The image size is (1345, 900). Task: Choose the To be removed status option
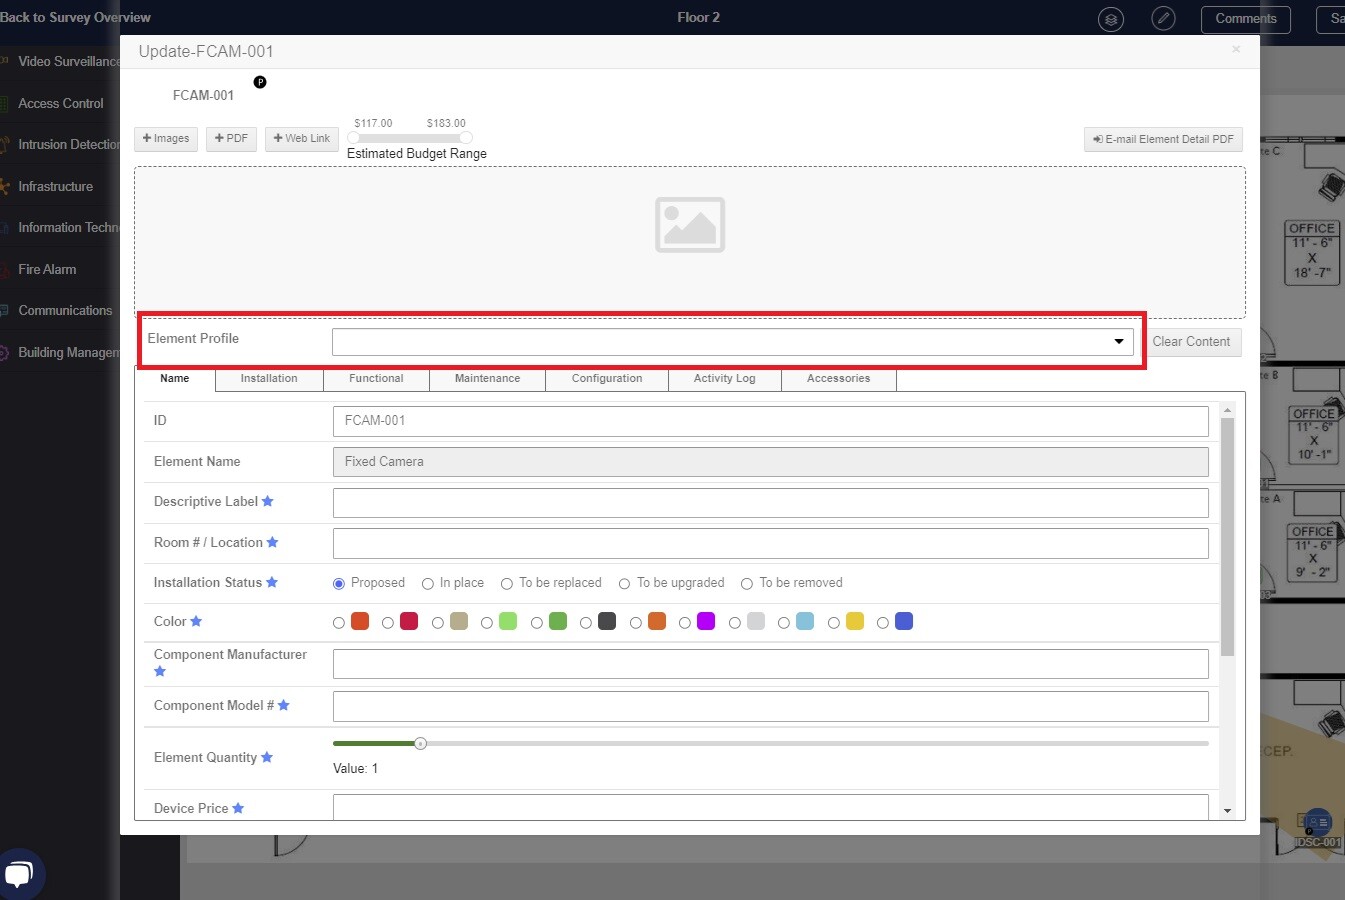(747, 584)
